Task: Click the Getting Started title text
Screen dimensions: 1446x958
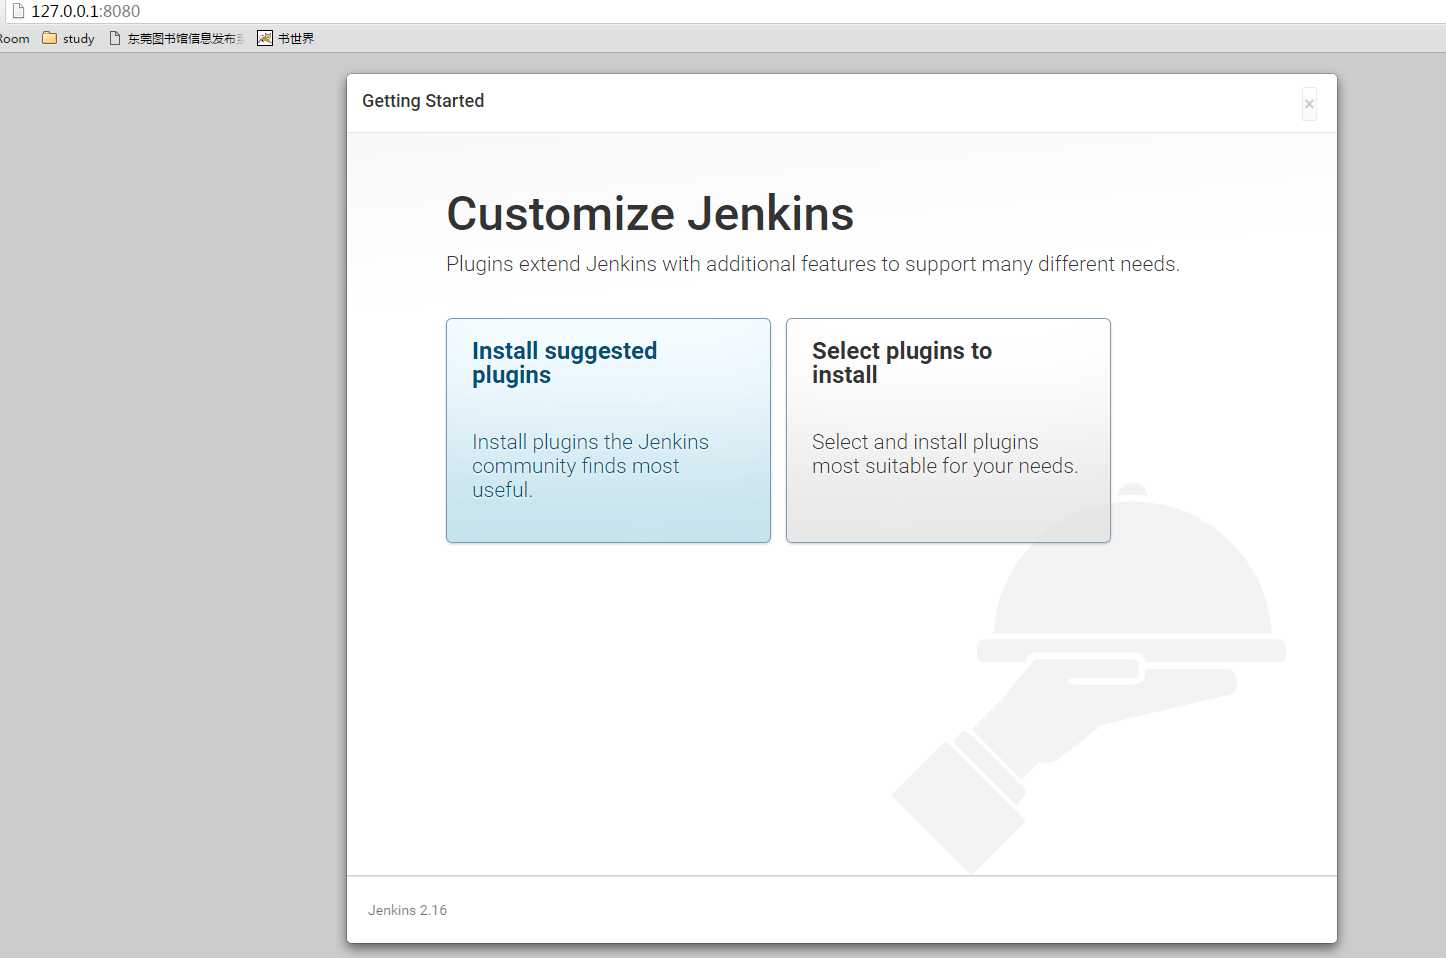Action: click(x=423, y=101)
